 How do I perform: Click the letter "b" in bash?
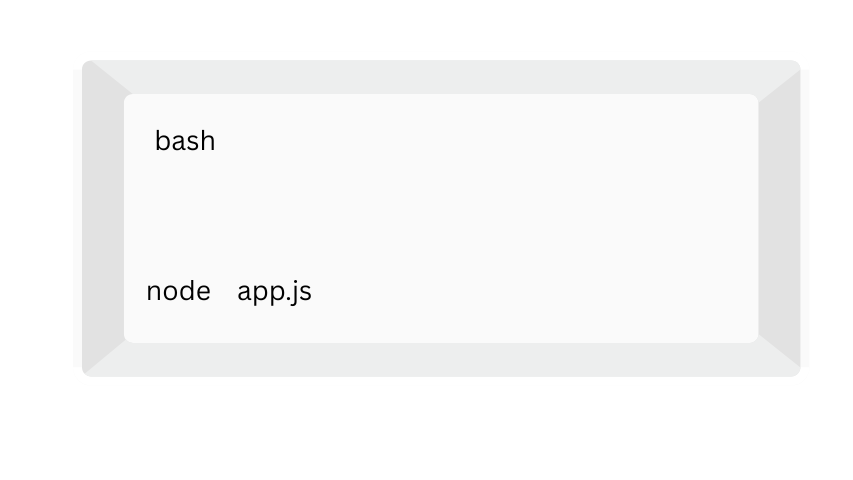(161, 141)
